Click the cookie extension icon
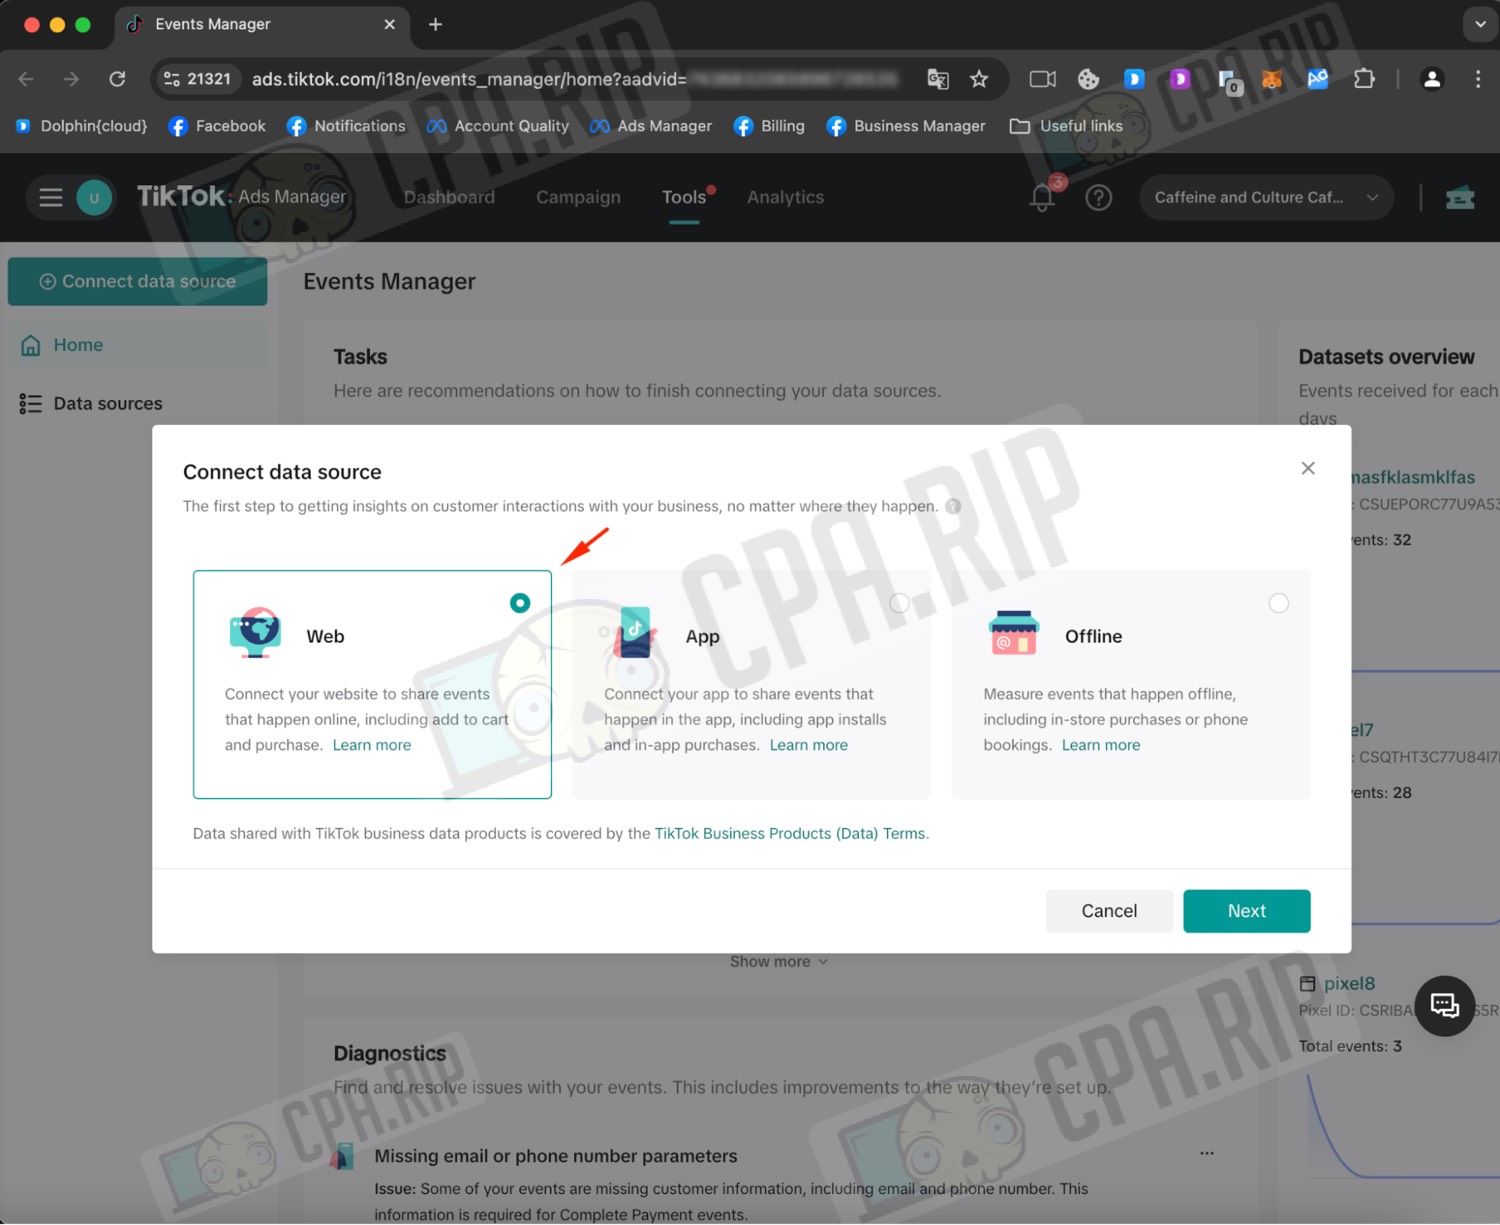 [x=1089, y=79]
